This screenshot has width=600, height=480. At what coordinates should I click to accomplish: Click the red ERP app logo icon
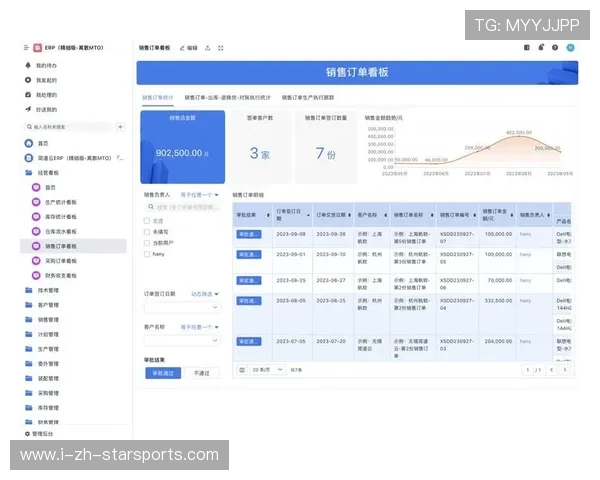[x=38, y=47]
